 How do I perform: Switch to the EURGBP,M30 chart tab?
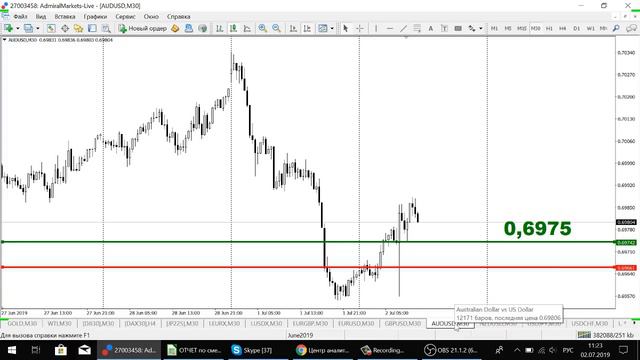click(x=310, y=324)
